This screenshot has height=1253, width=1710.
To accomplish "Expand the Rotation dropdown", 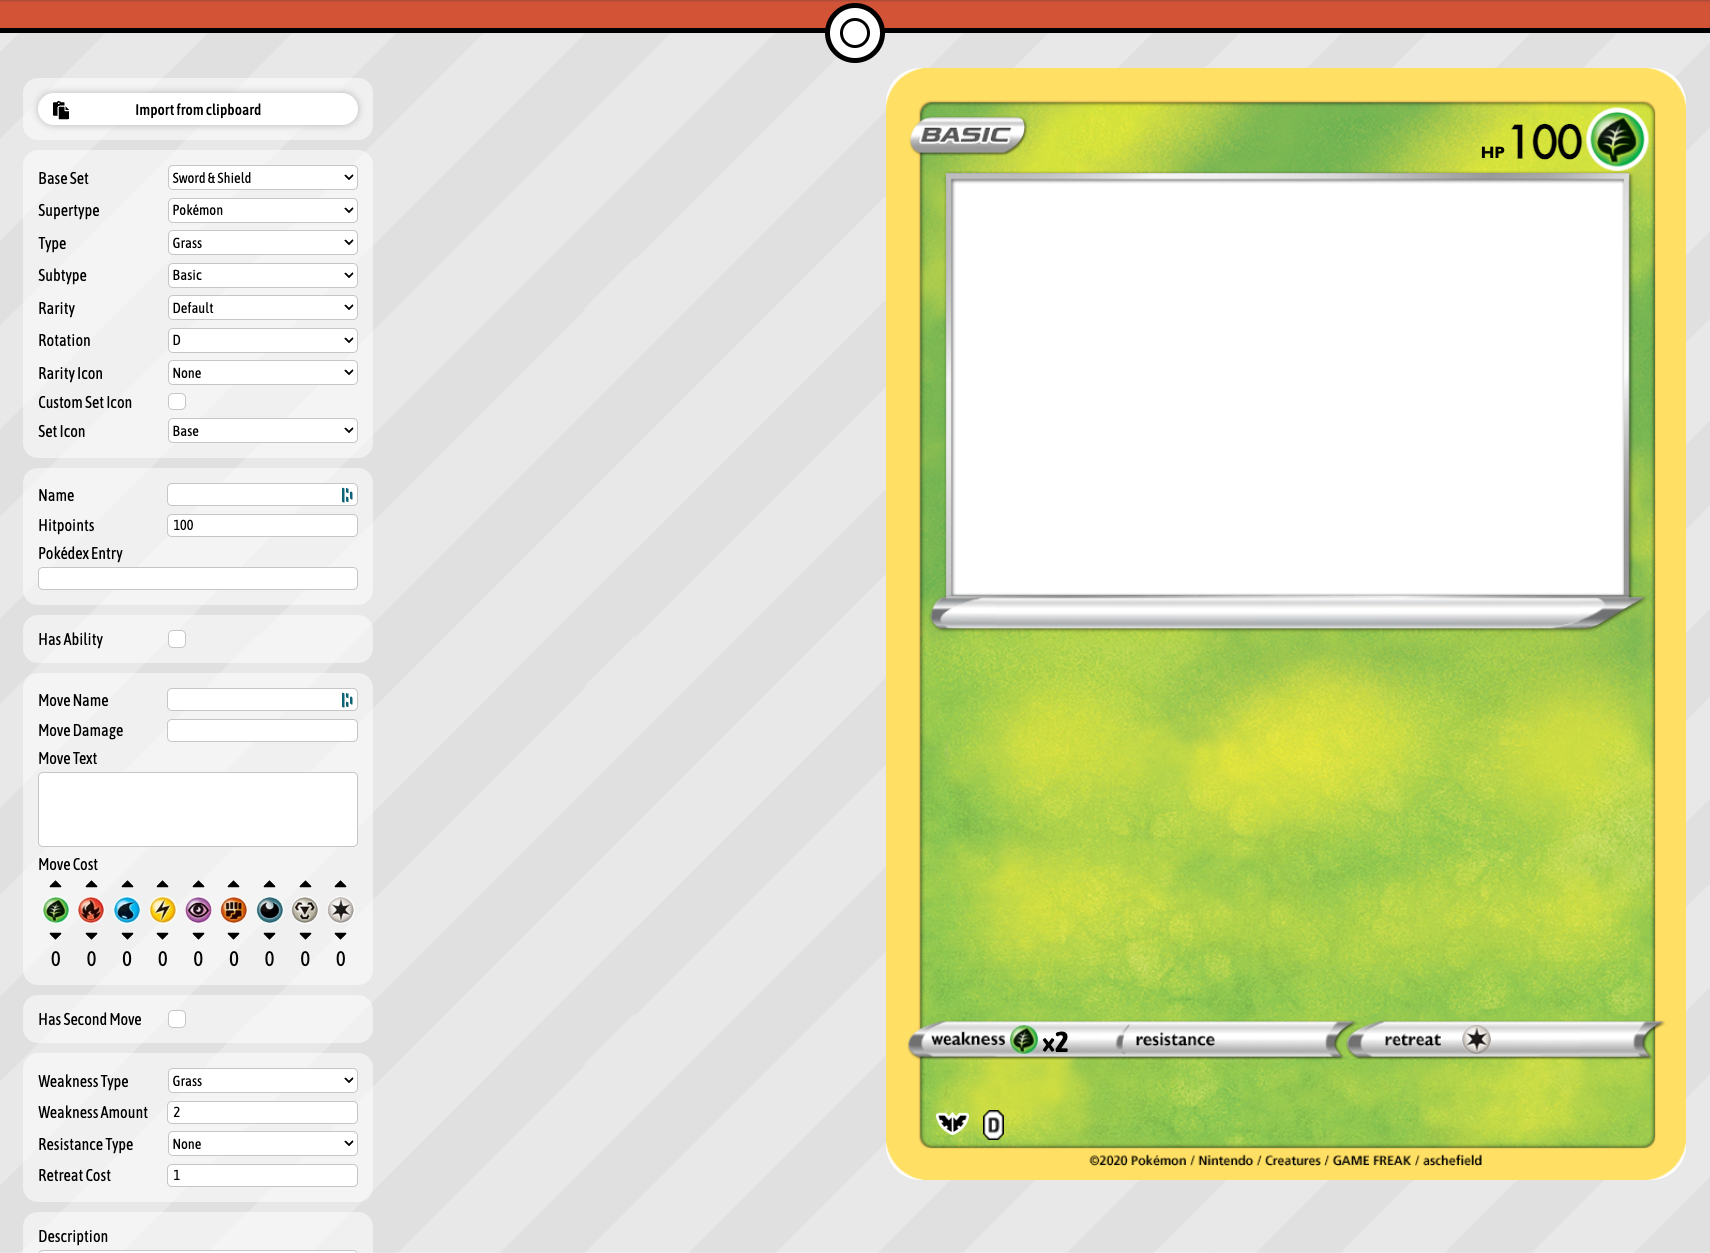I will [x=263, y=340].
